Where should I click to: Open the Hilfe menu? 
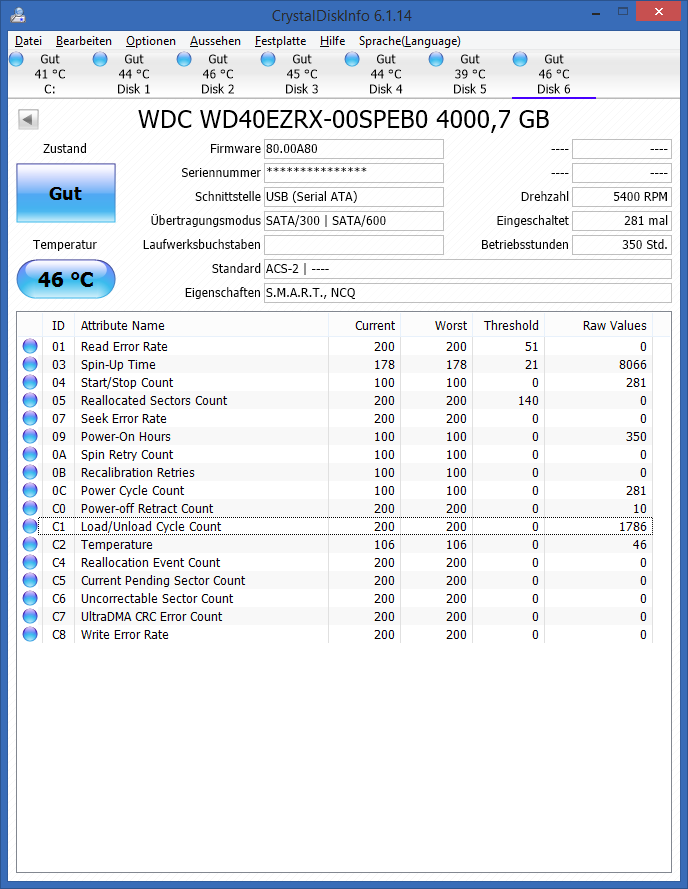click(x=332, y=41)
